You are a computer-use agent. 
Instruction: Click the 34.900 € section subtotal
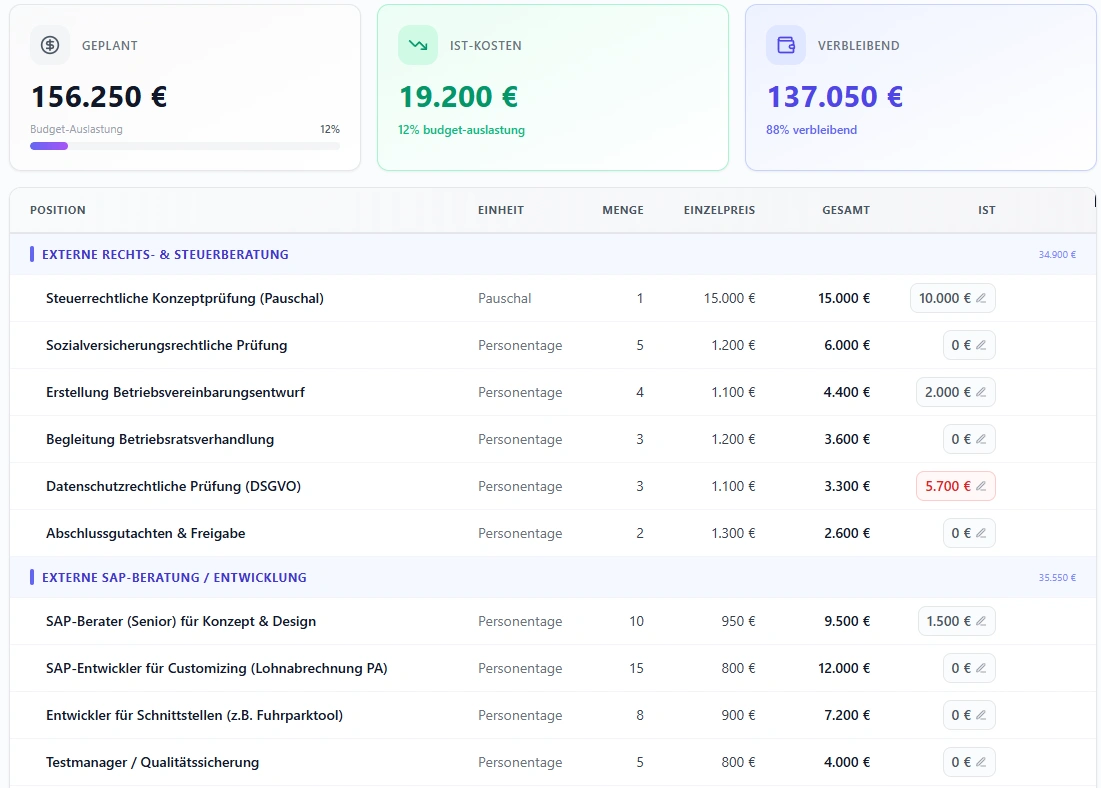pos(1056,255)
